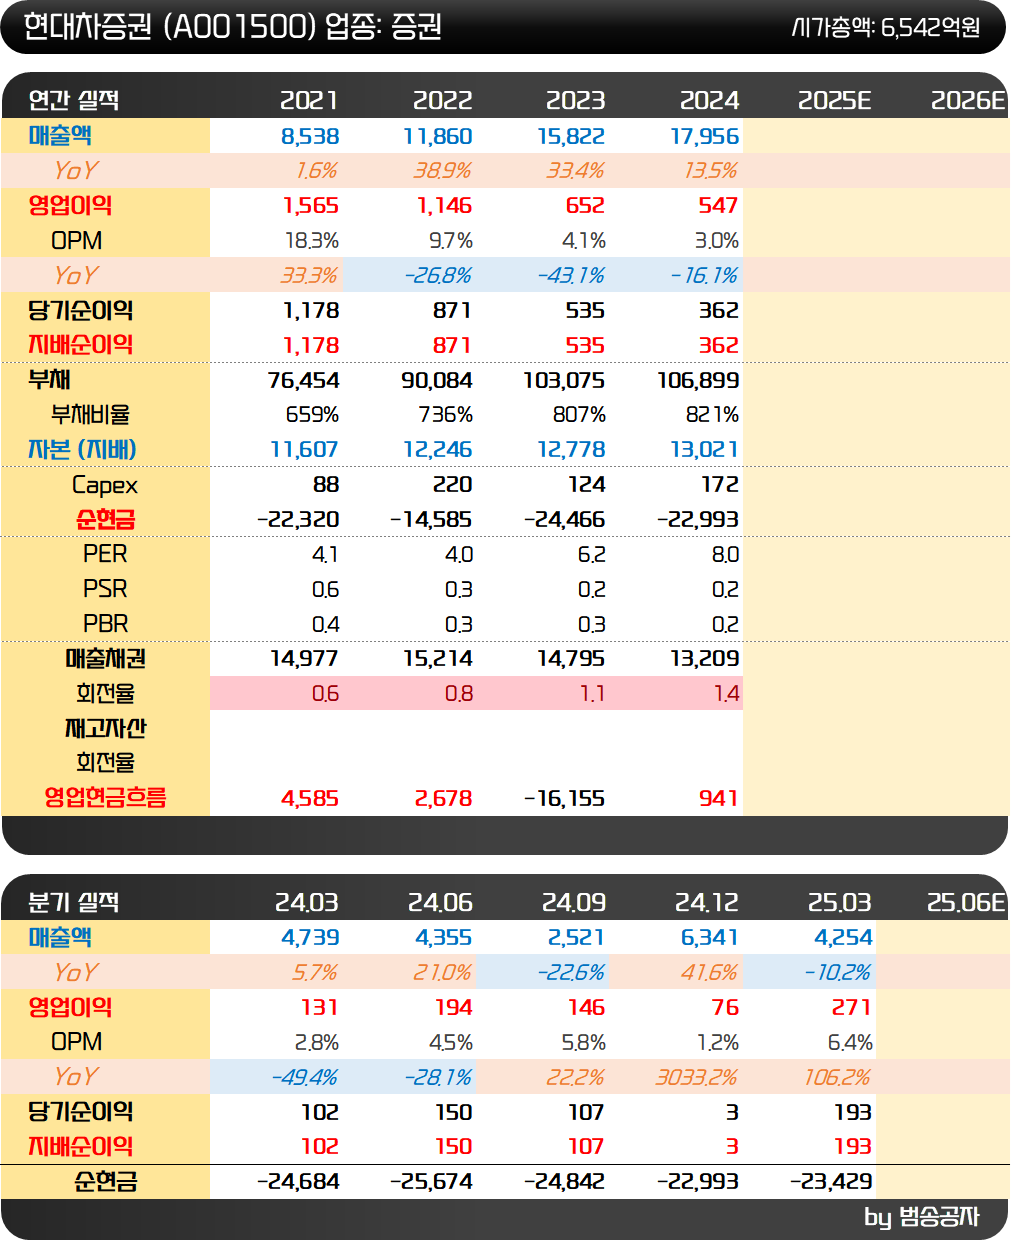Select the quarterly 순현금 value -23,429

click(831, 1182)
